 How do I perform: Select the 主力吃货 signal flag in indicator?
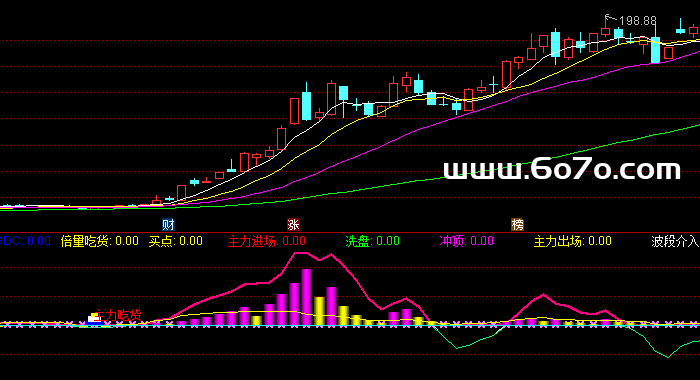coord(118,315)
